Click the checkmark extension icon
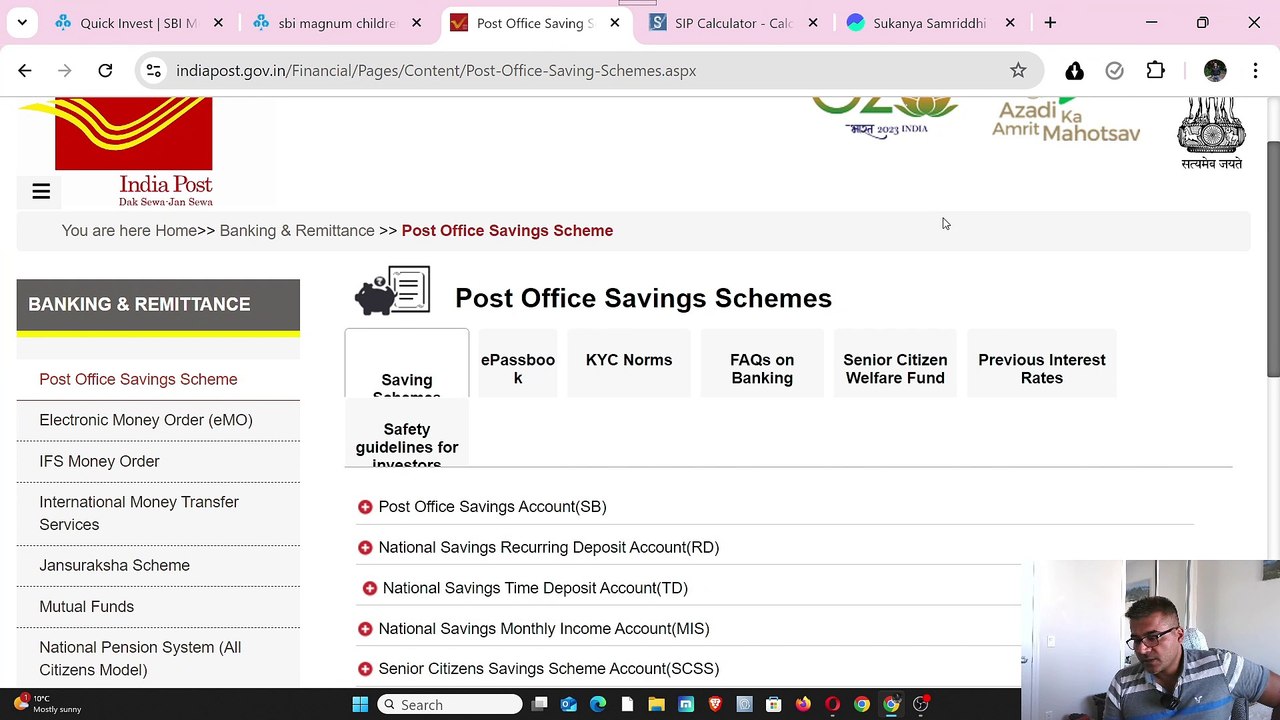 tap(1114, 70)
